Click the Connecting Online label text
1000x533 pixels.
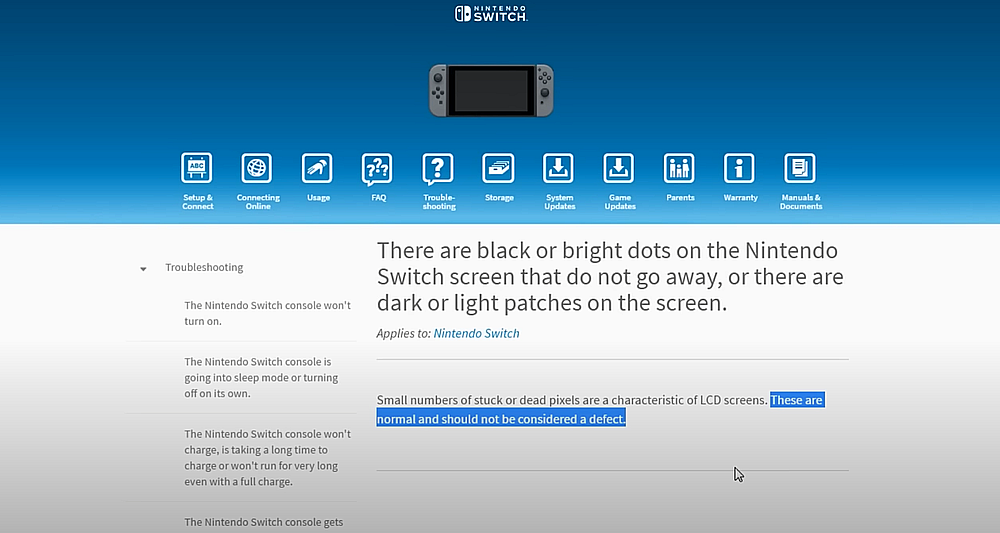pos(258,202)
